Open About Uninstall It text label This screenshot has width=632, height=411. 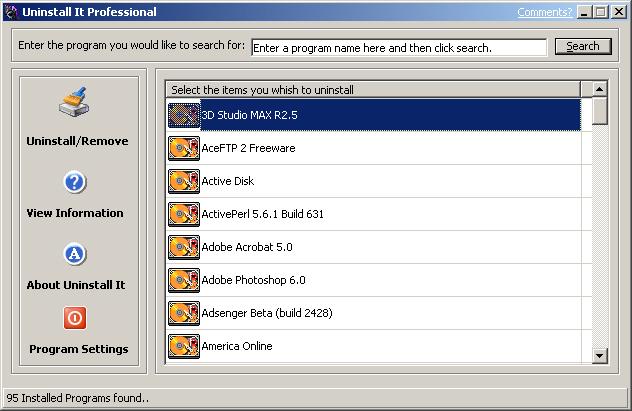point(76,285)
